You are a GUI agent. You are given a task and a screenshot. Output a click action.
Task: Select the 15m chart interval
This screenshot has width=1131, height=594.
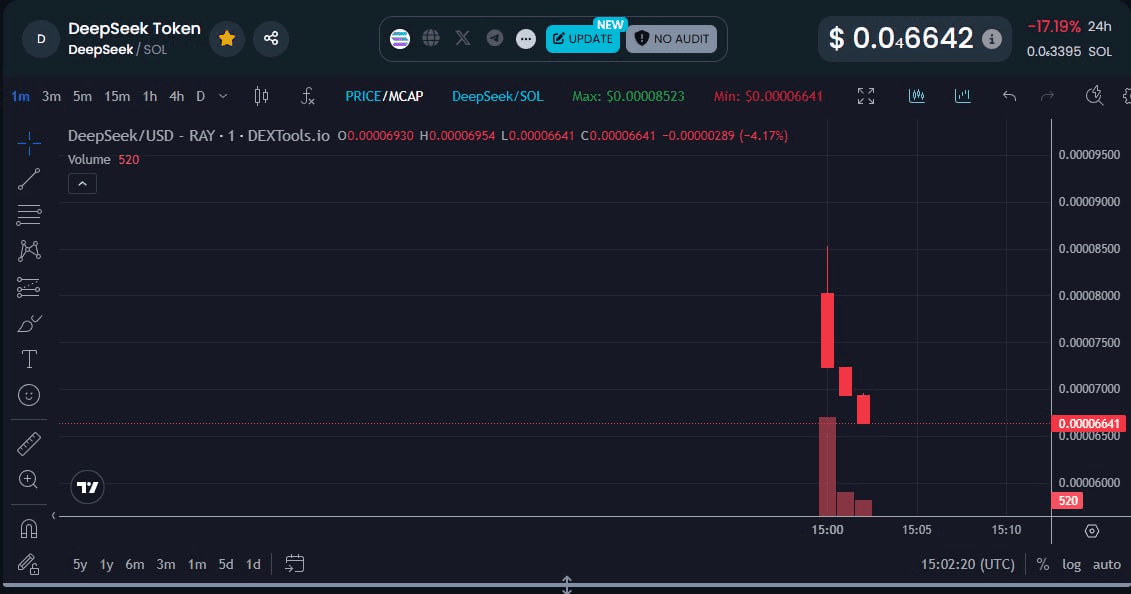point(117,96)
